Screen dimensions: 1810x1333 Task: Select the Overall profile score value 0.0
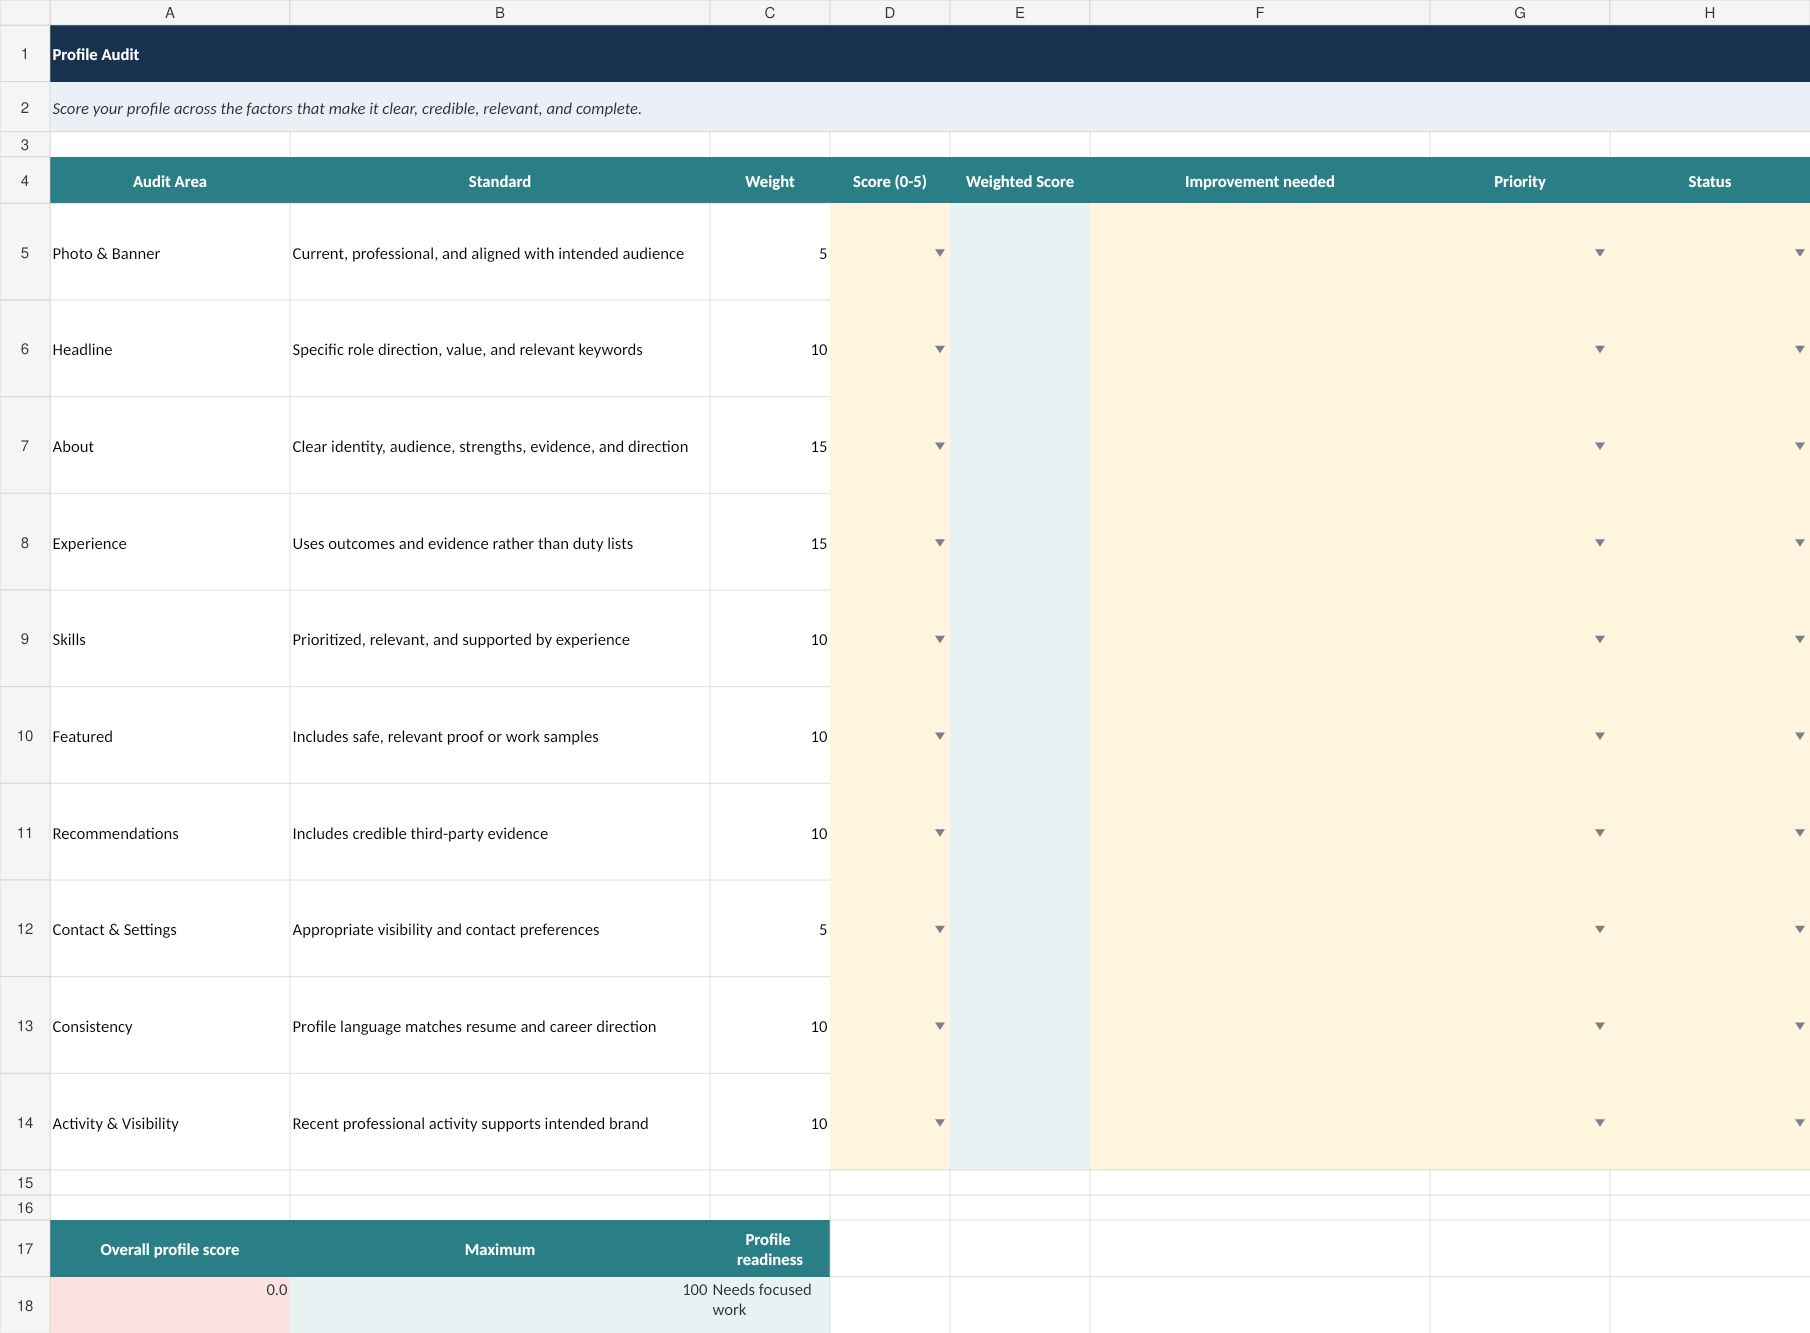(x=170, y=1305)
